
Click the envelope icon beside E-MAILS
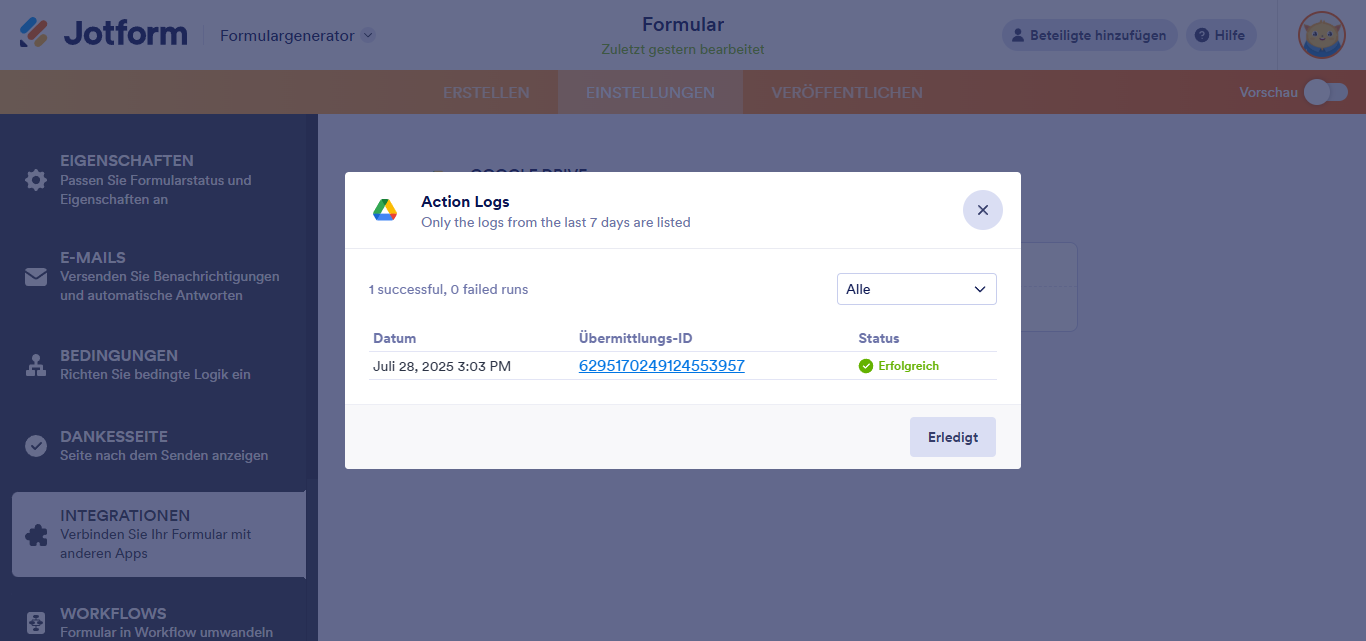(36, 277)
